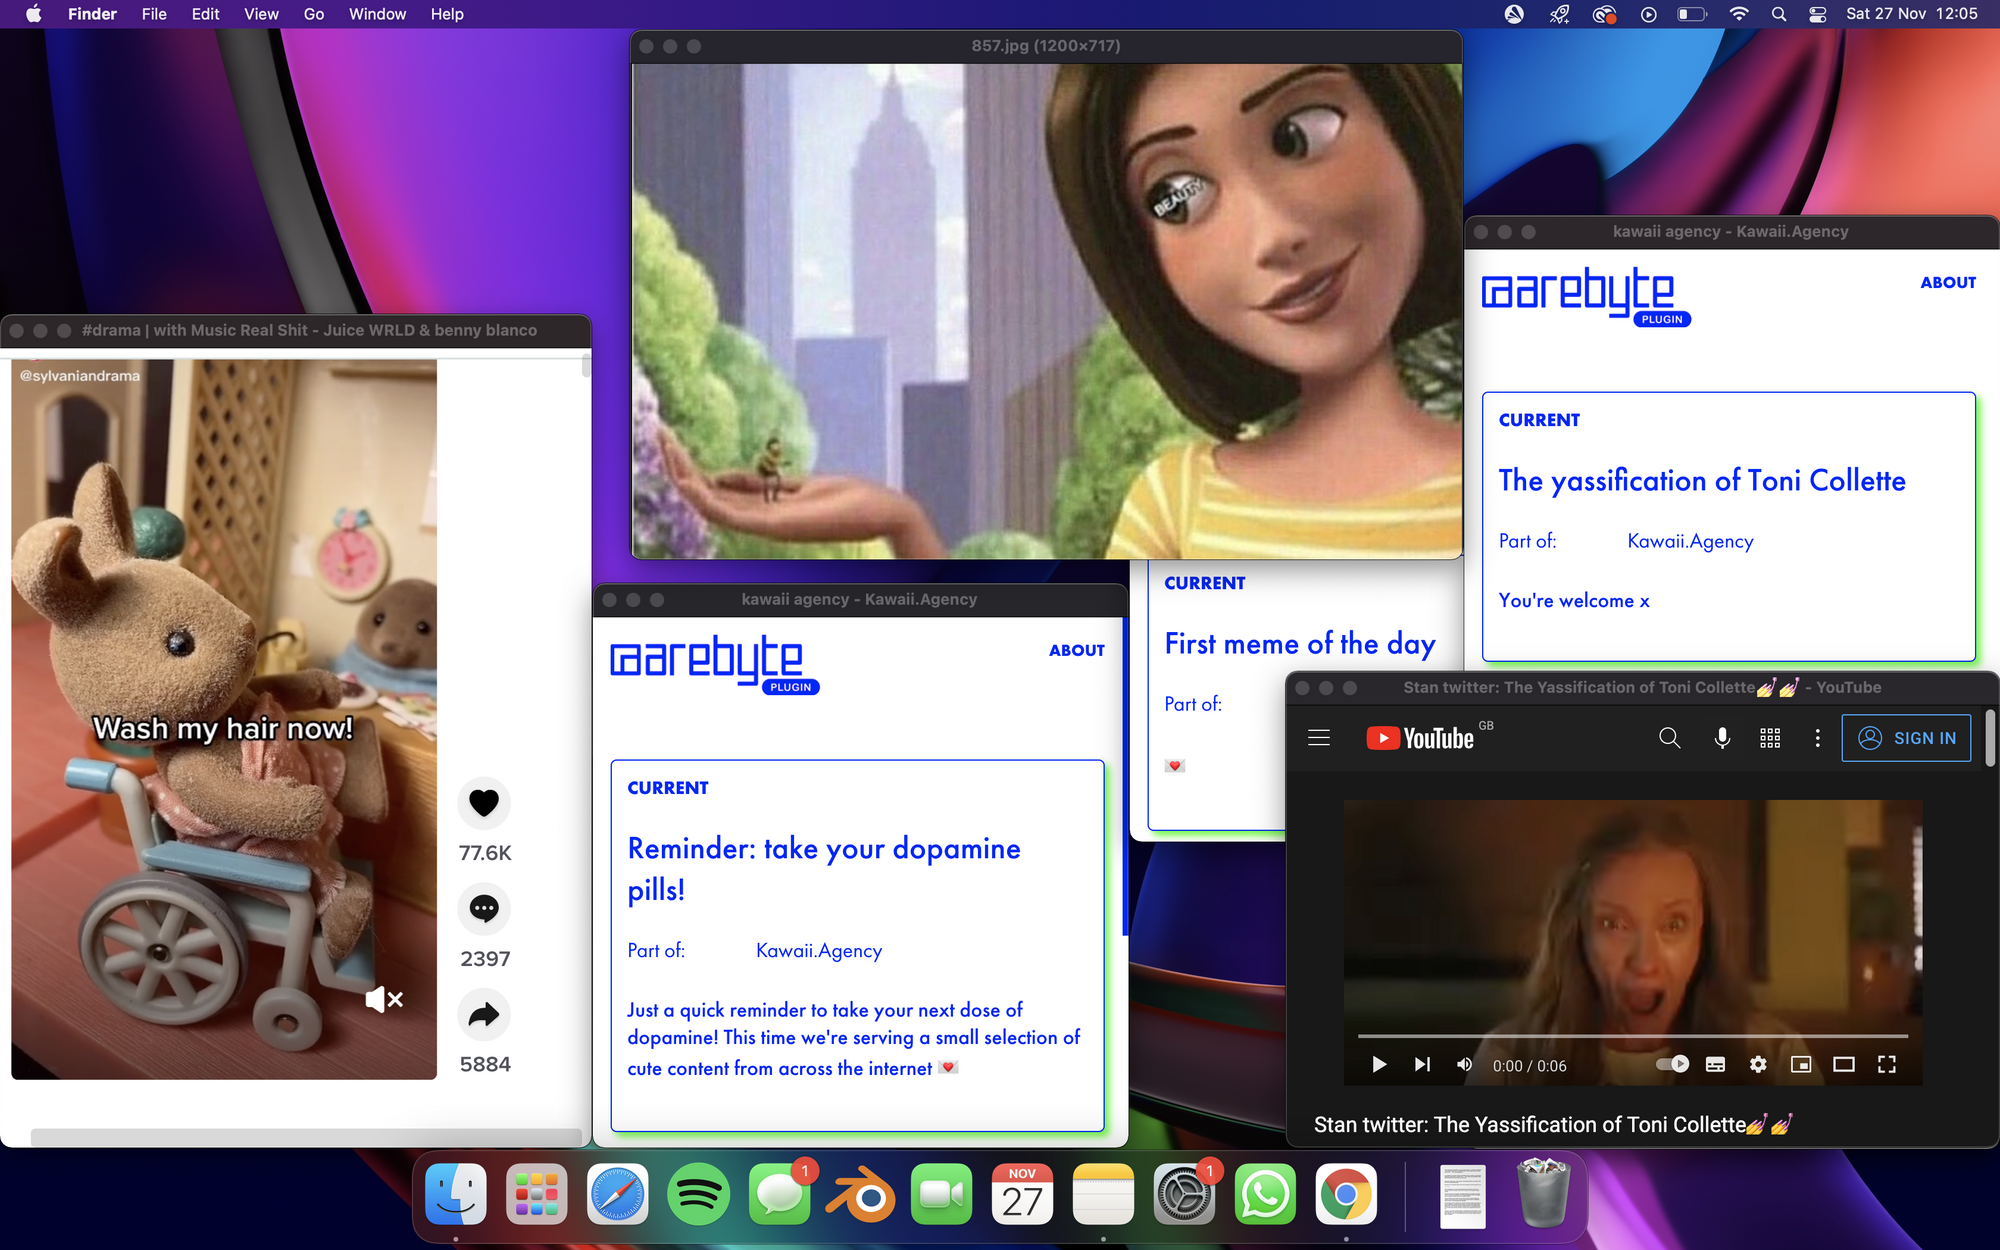This screenshot has height=1250, width=2000.
Task: Click 'The yassification of Toni Collette' title
Action: (1702, 480)
